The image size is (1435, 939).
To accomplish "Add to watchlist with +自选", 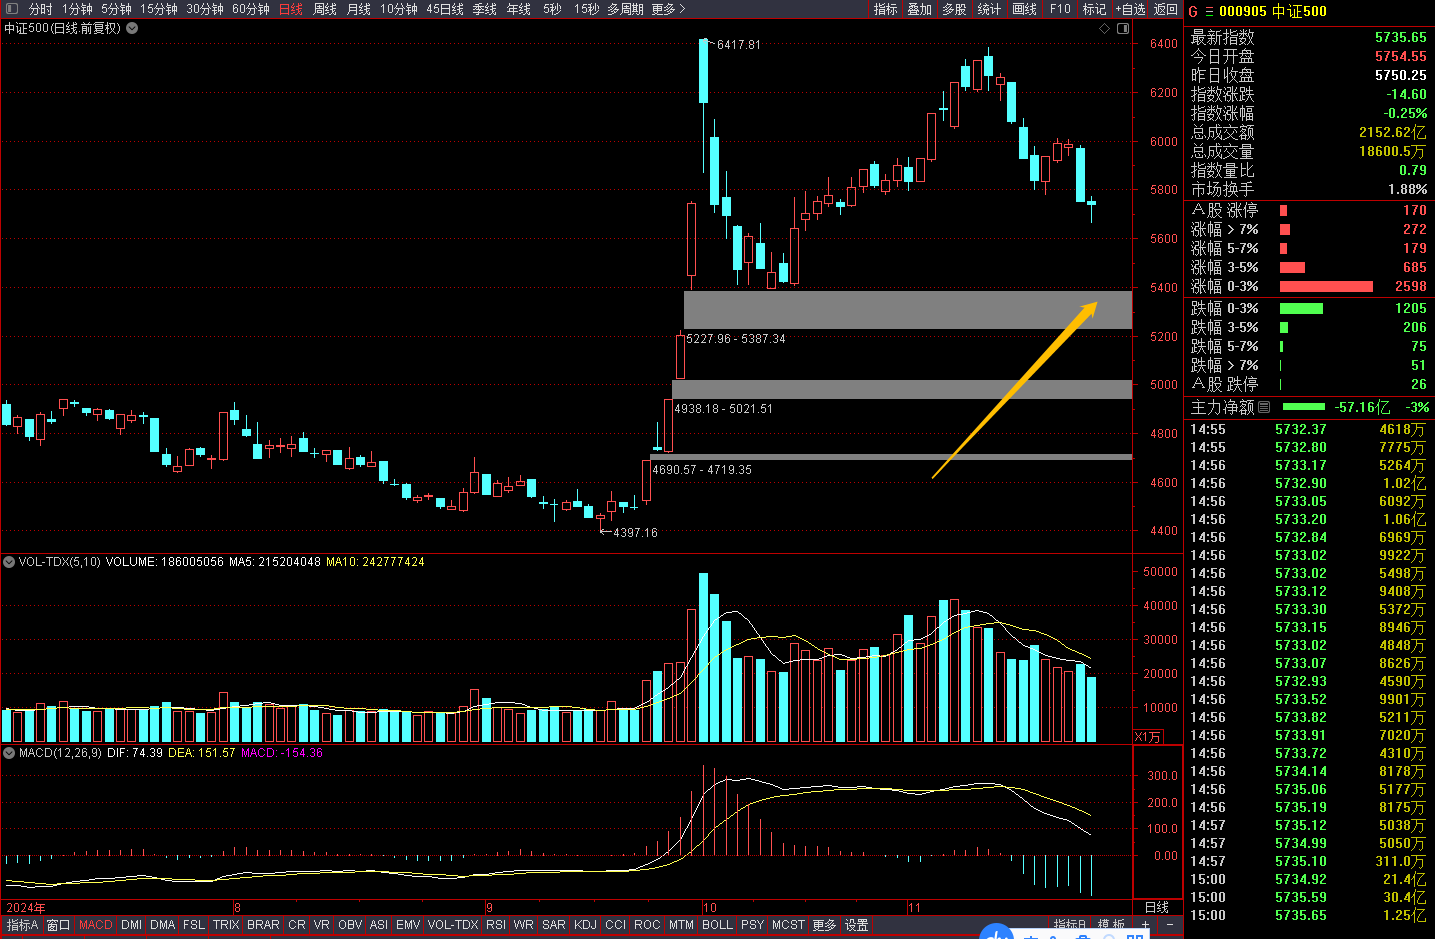I will (x=1130, y=9).
